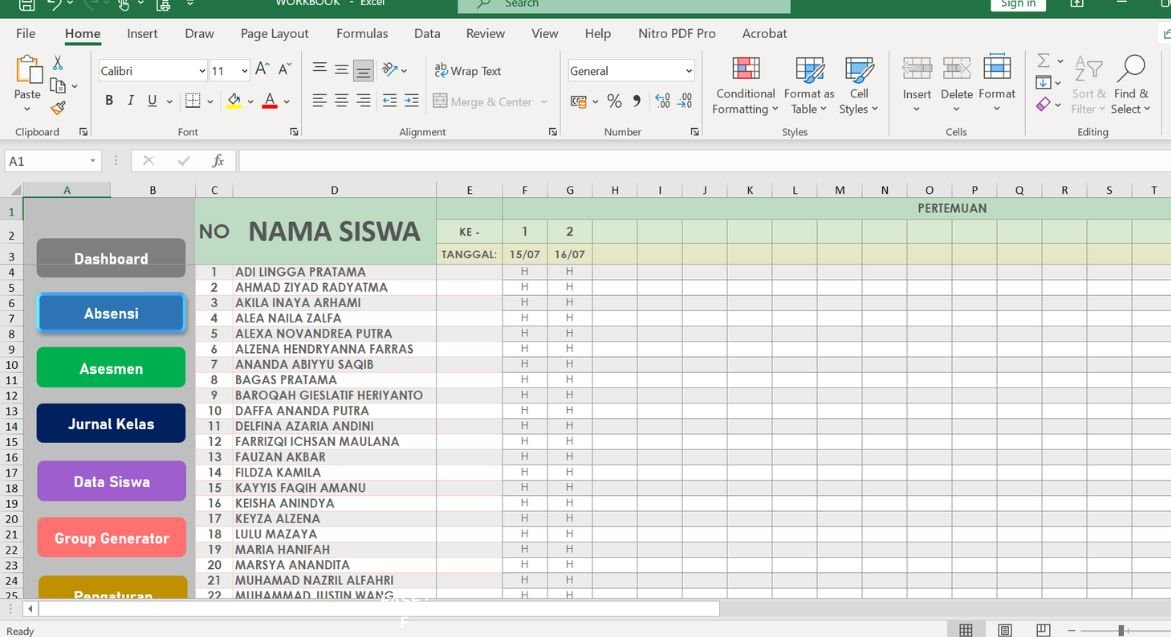This screenshot has width=1171, height=637.
Task: Apply the red font color
Action: 270,101
